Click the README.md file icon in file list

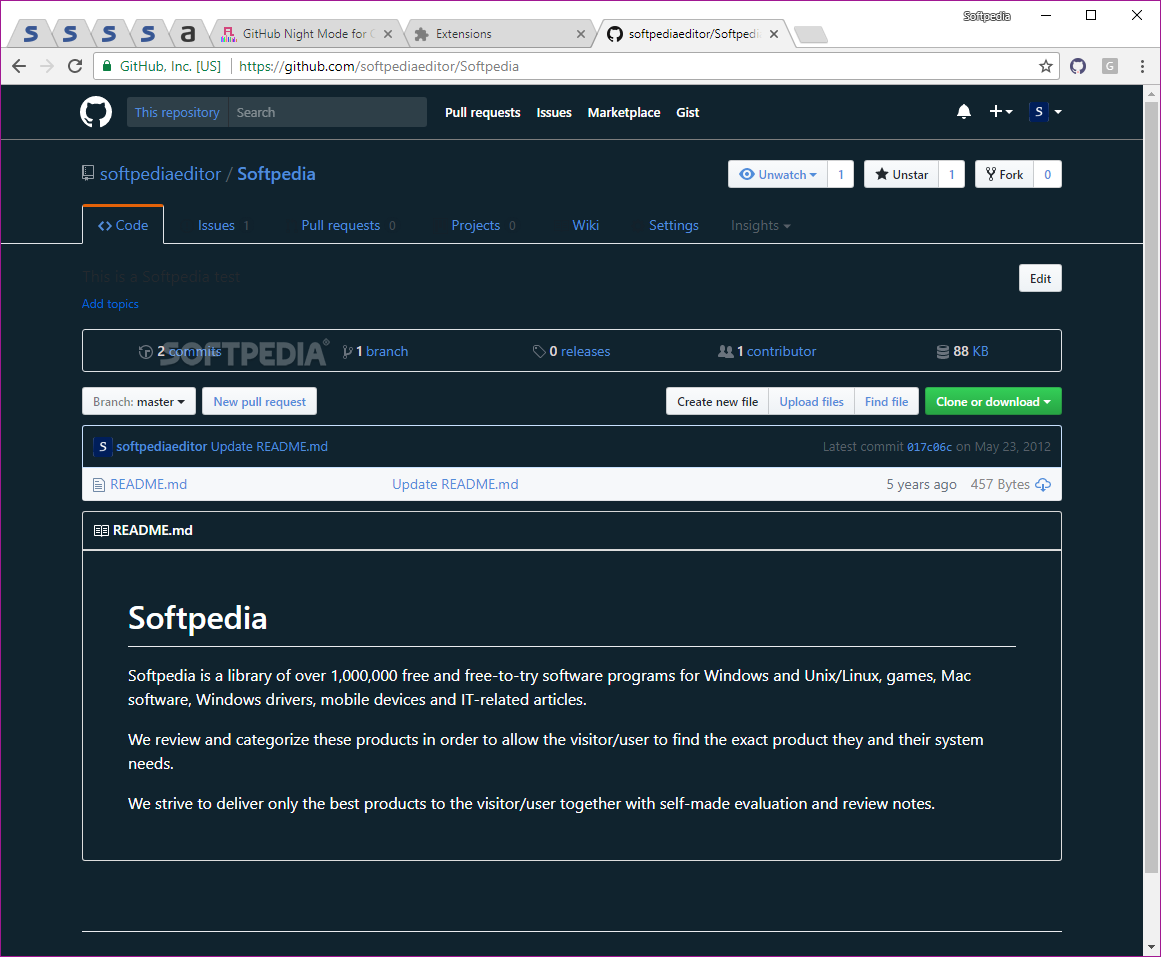tap(98, 484)
